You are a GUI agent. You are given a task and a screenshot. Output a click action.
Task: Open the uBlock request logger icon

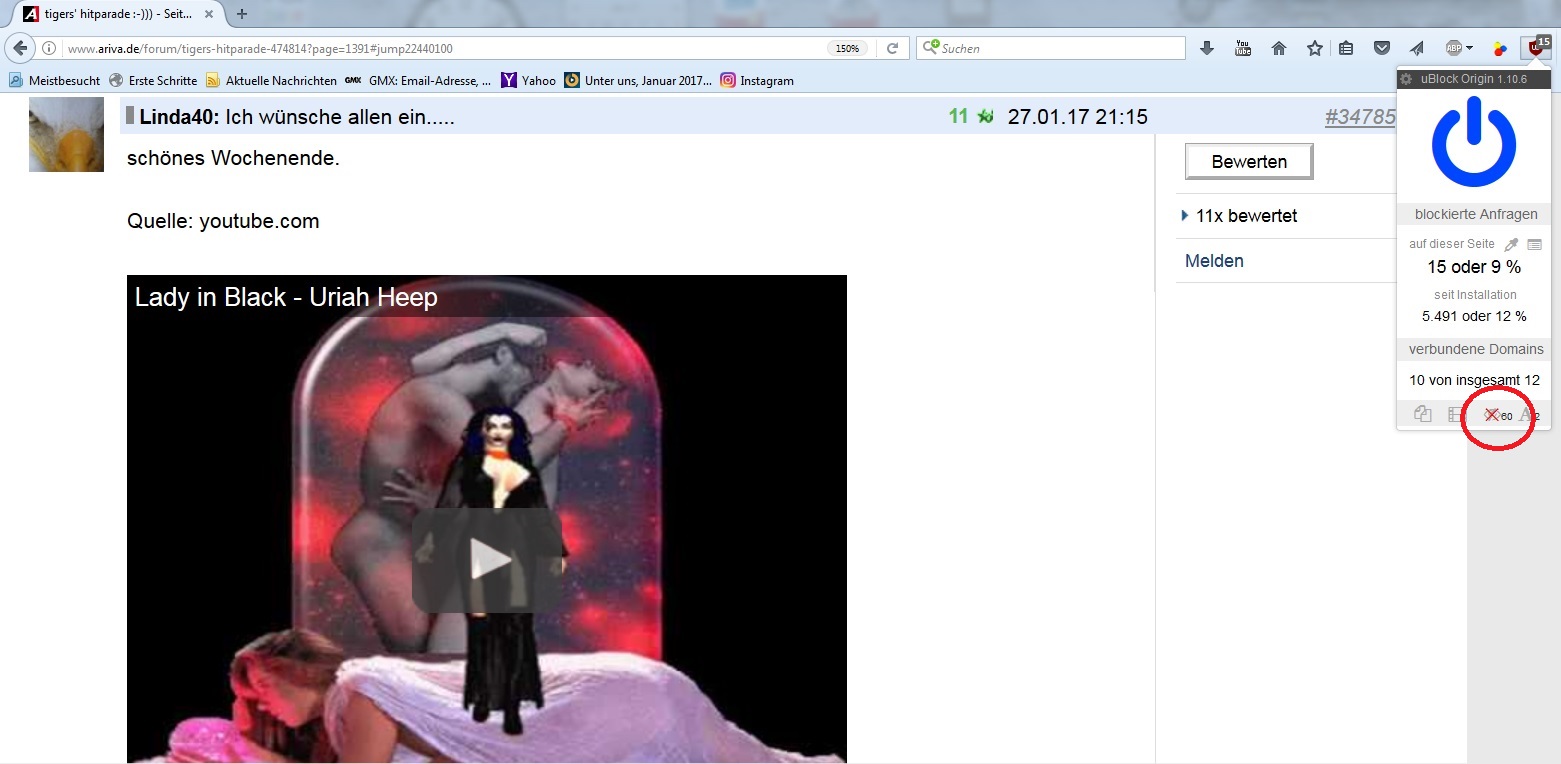1535,244
